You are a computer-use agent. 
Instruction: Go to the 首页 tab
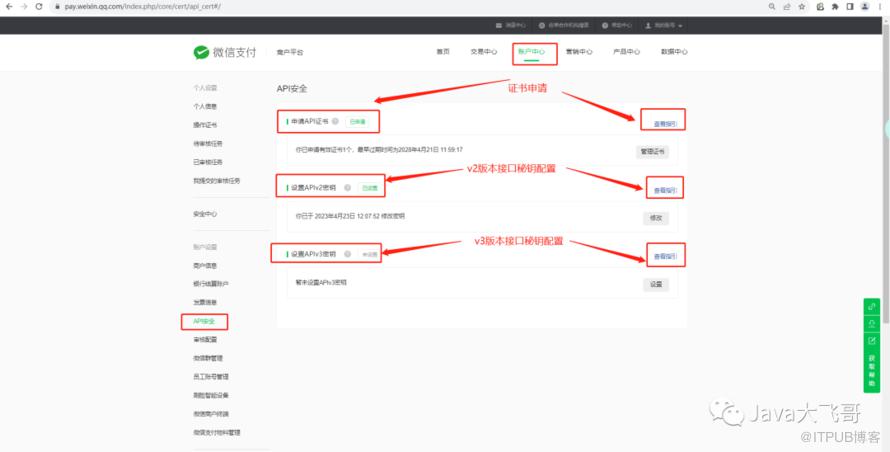[x=443, y=52]
